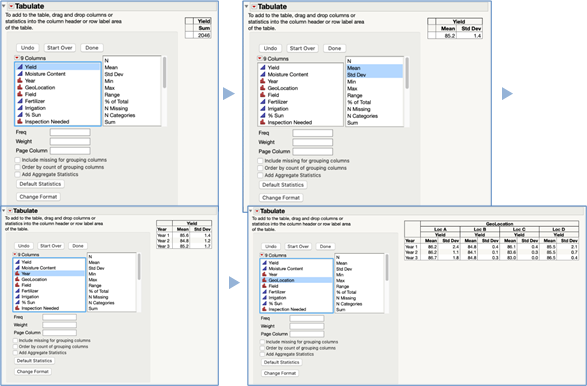Click statistics list scrollbar in the GeoLocation-highlighted panel
The image size is (587, 386).
click(387, 268)
